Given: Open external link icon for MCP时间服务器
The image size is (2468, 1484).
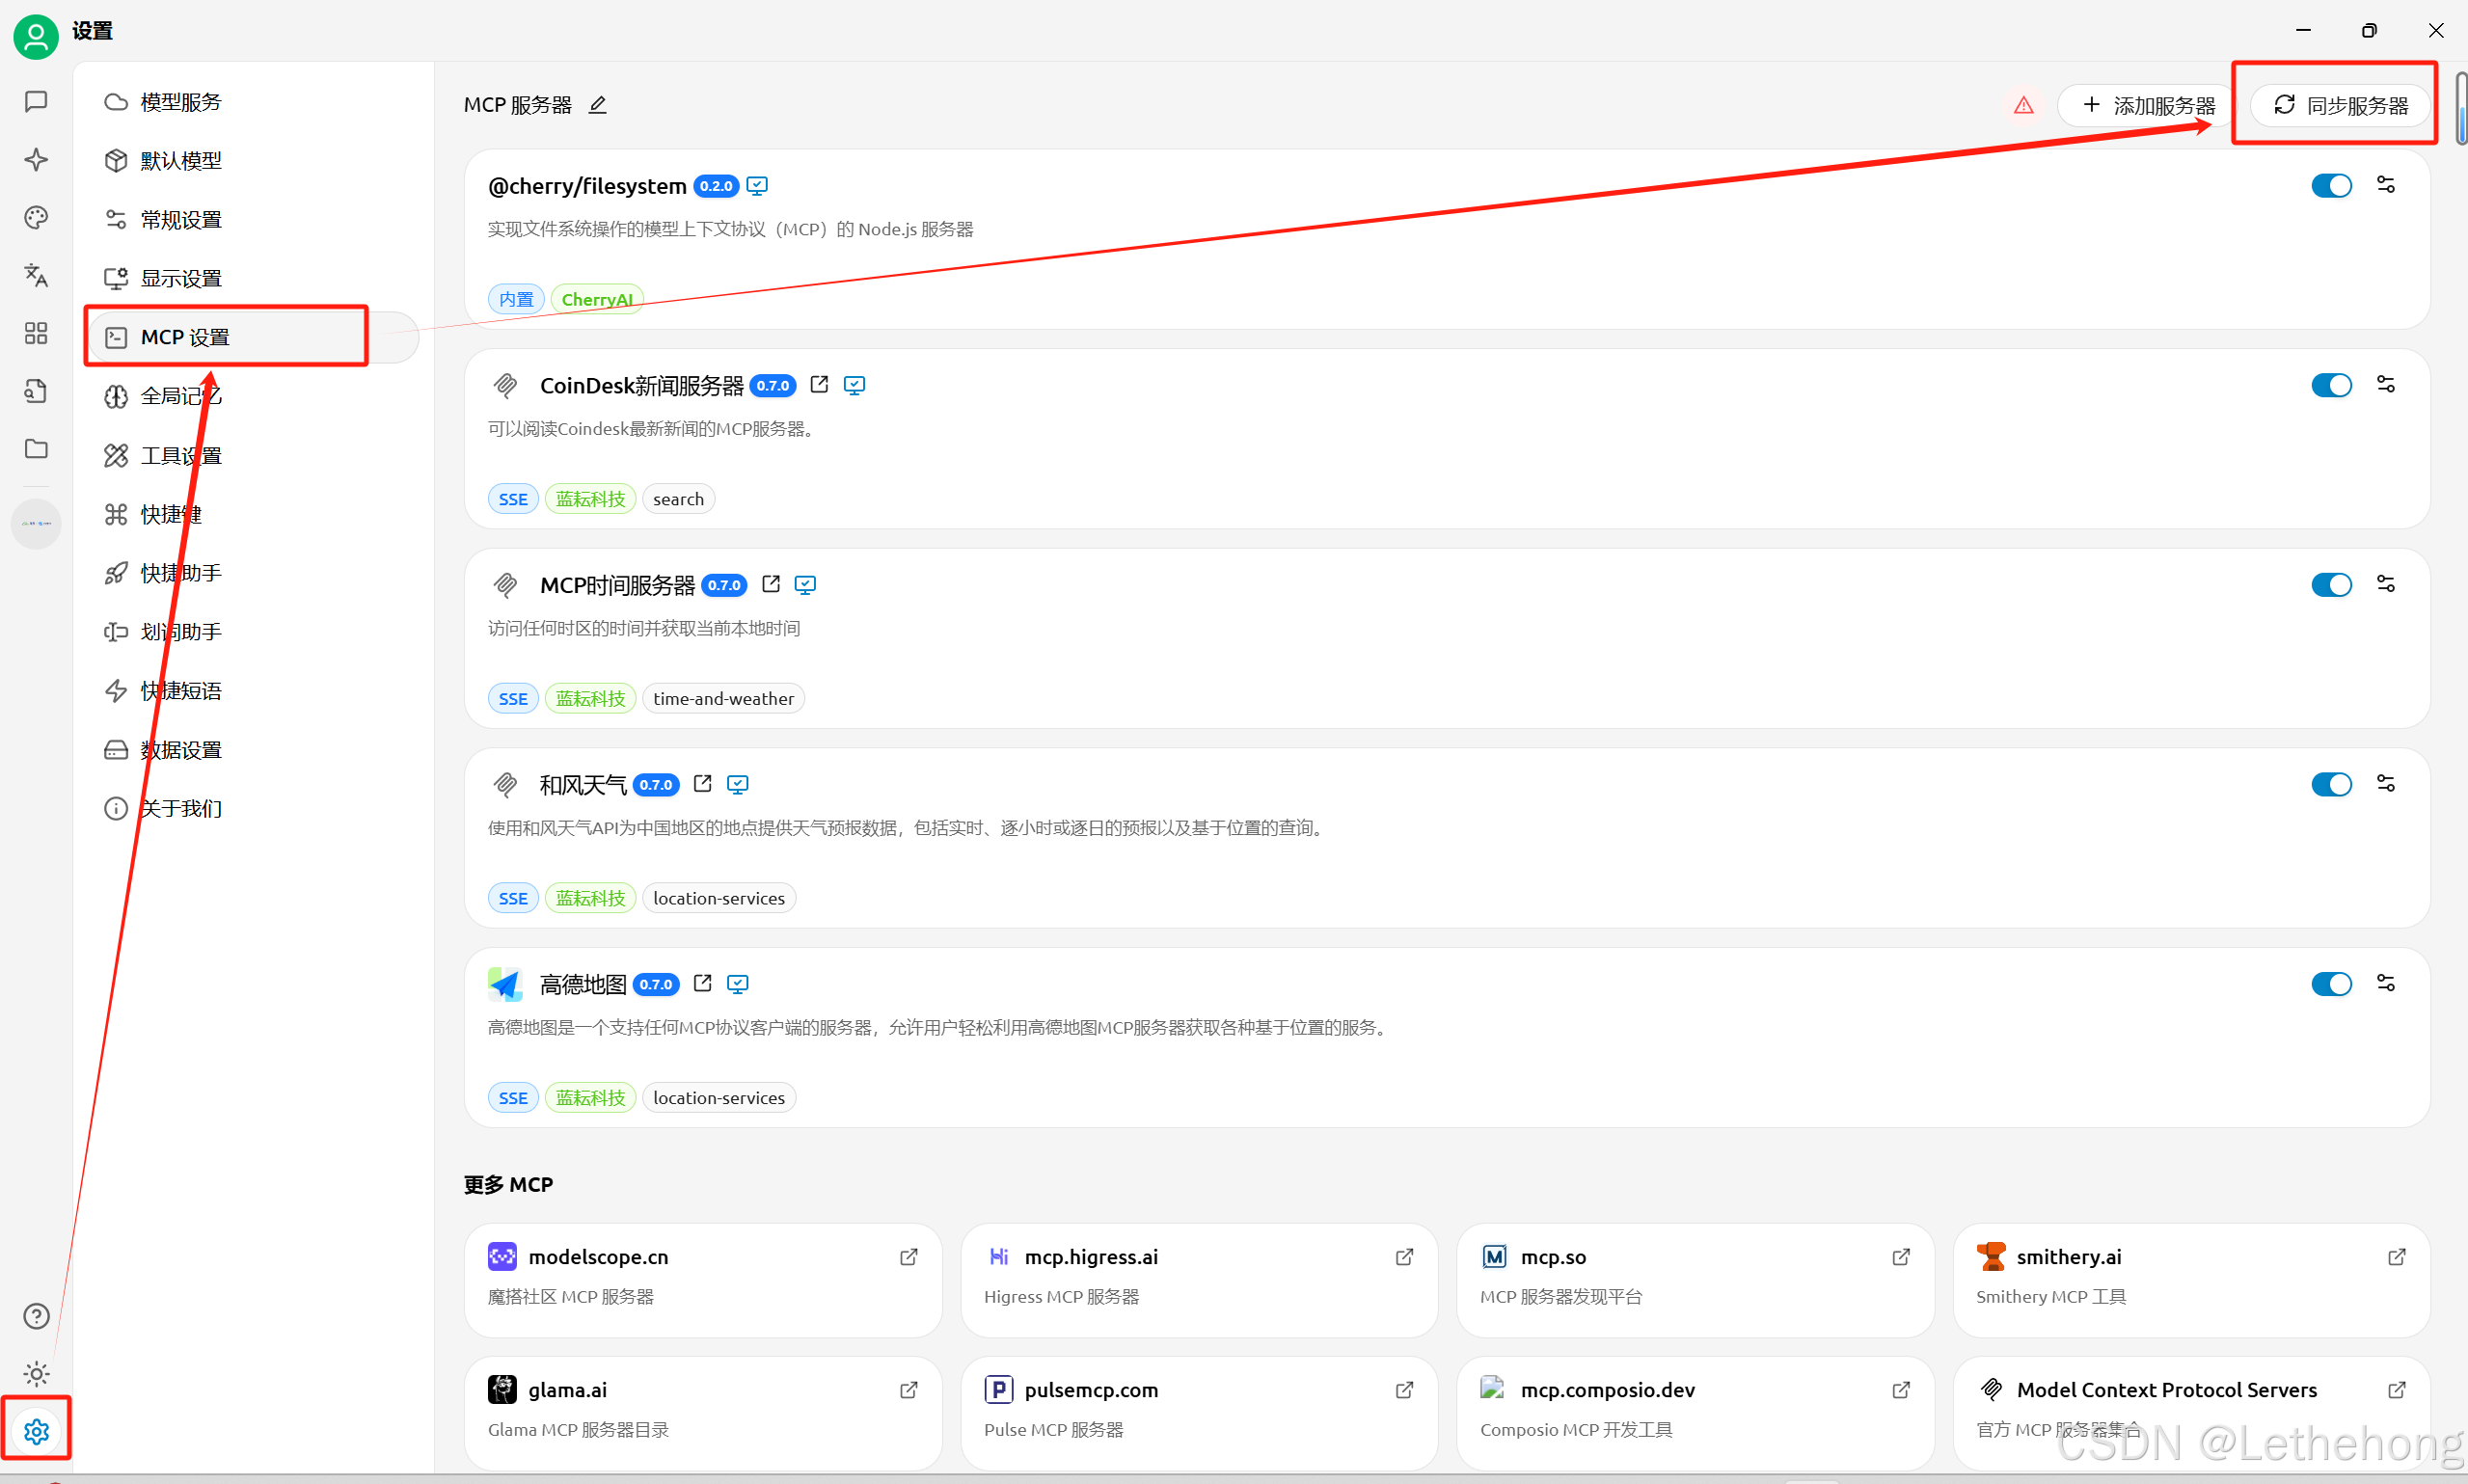Looking at the screenshot, I should click(771, 584).
